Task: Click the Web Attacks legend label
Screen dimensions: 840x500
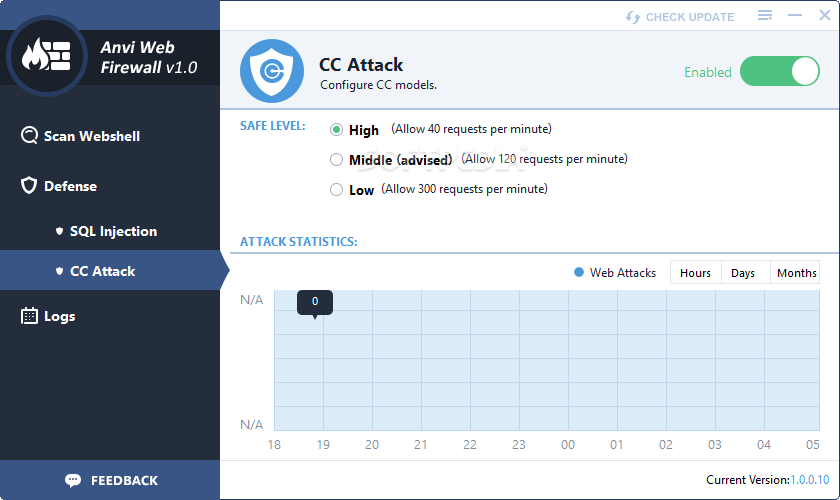Action: pos(622,273)
